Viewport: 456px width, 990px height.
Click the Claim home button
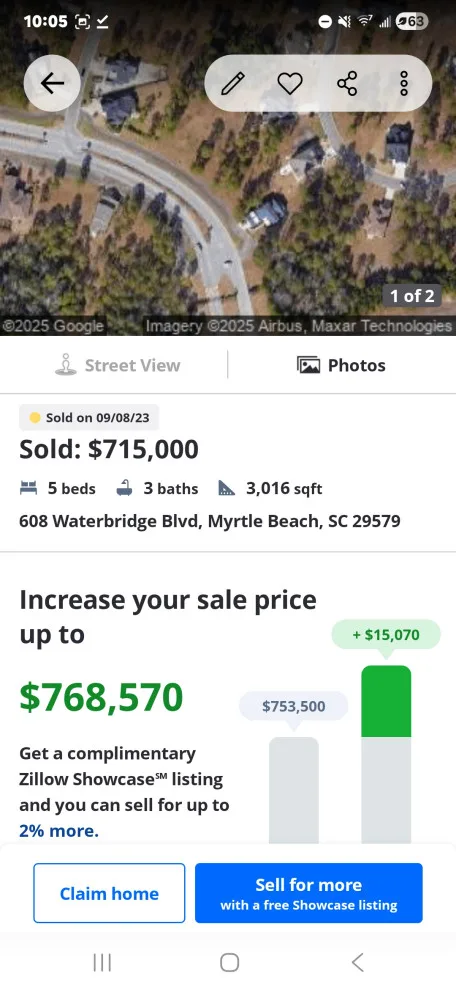pyautogui.click(x=109, y=893)
